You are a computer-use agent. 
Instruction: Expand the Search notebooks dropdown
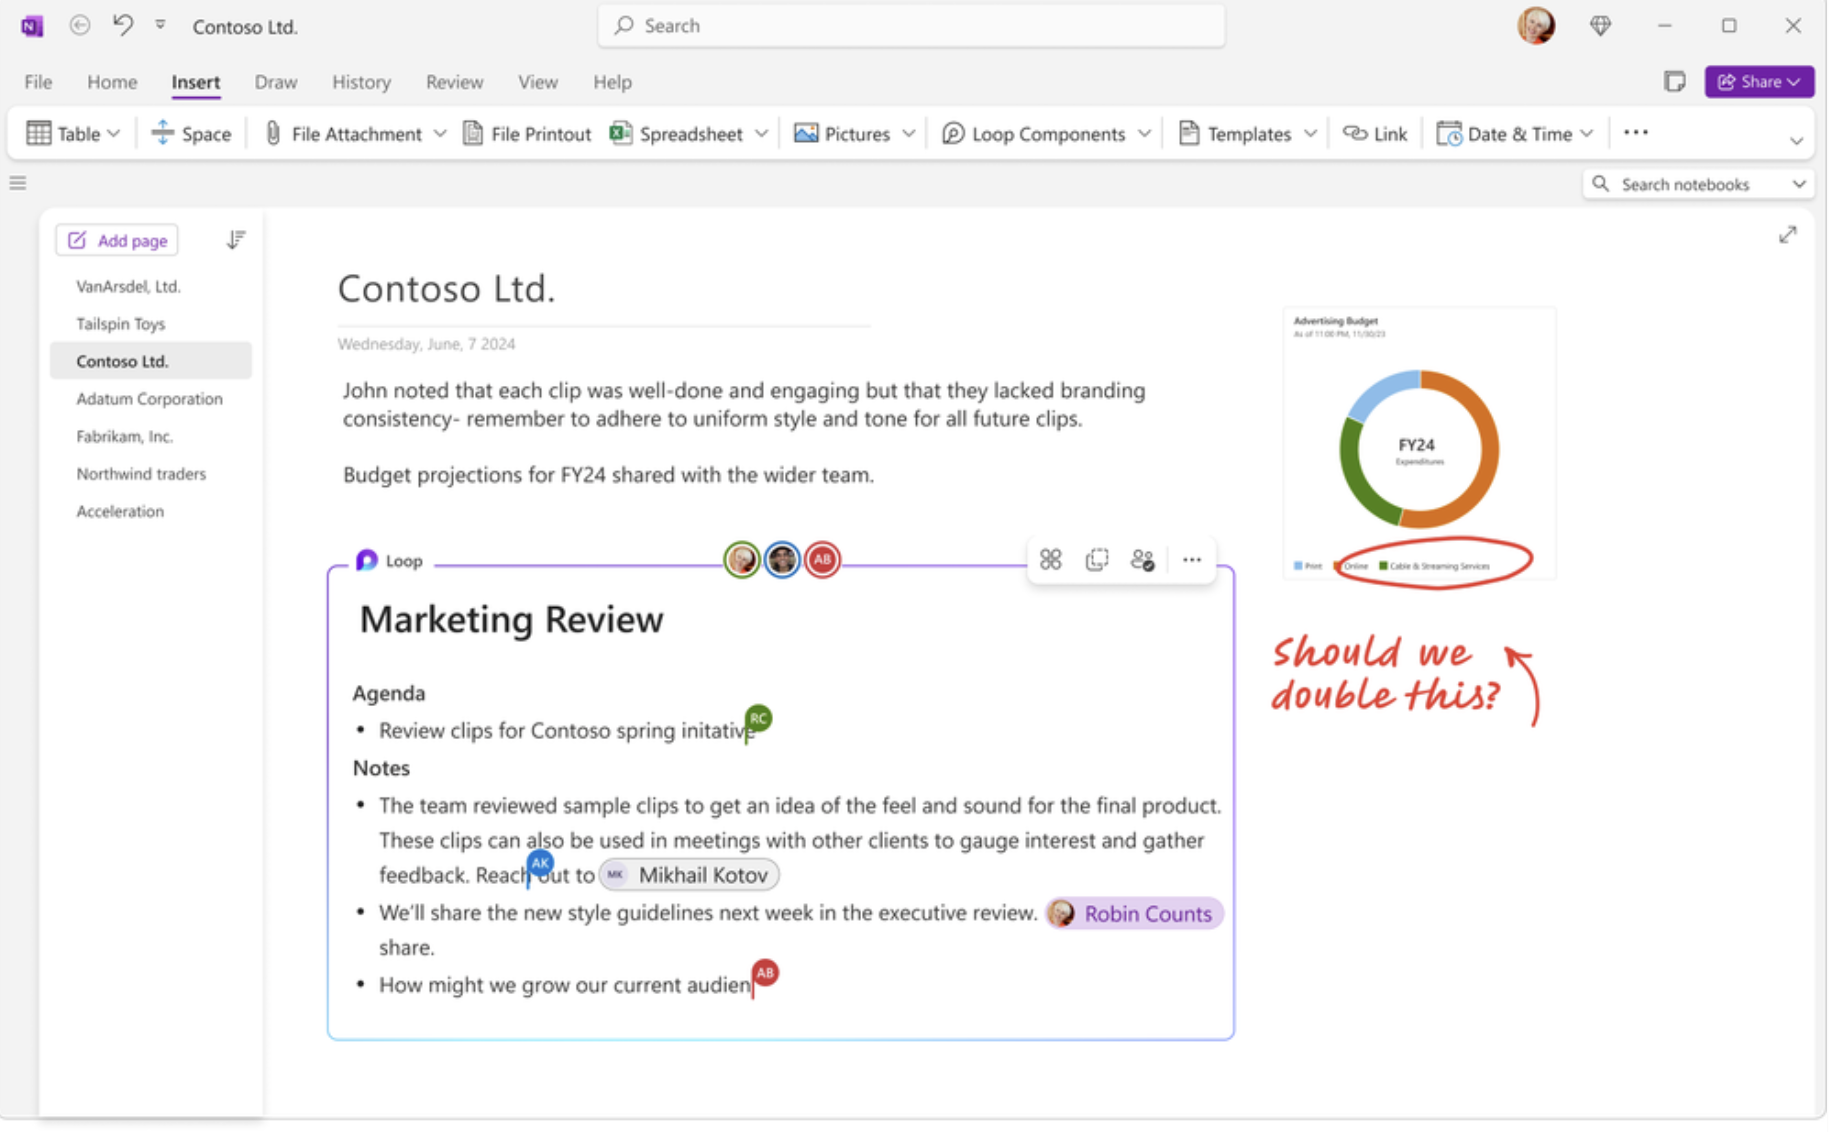tap(1800, 183)
